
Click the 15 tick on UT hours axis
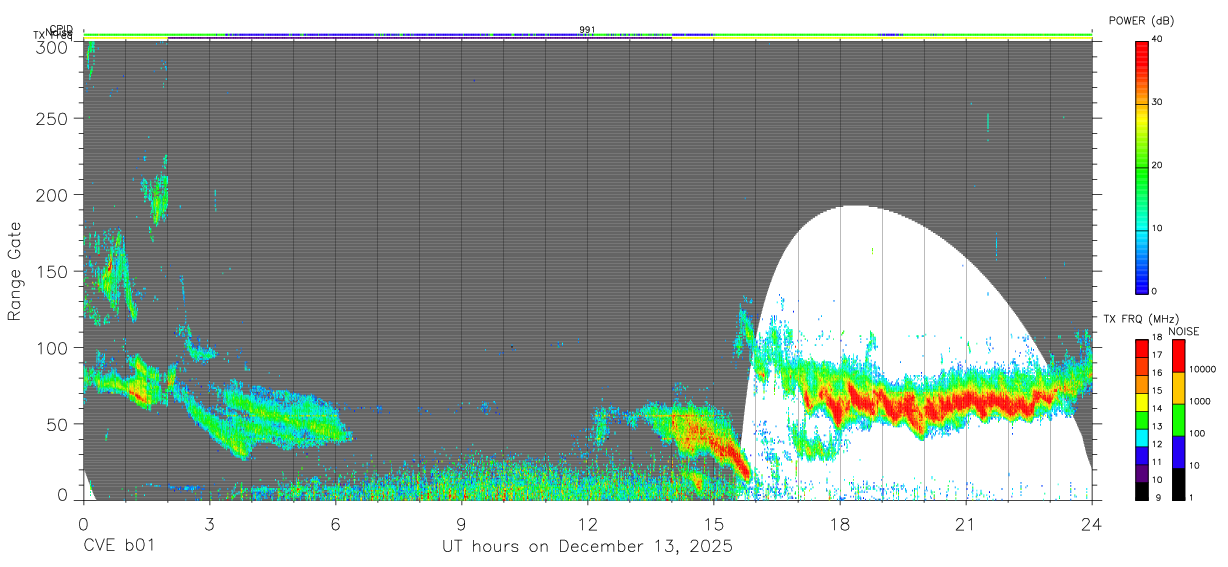click(714, 524)
